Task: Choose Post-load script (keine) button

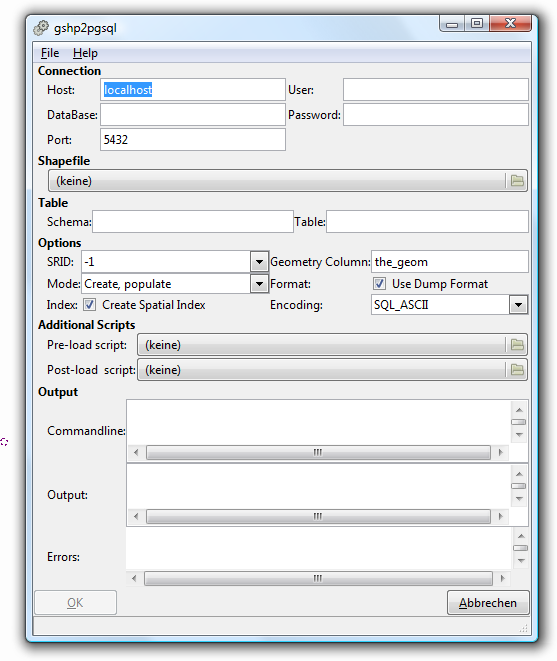Action: [x=332, y=370]
